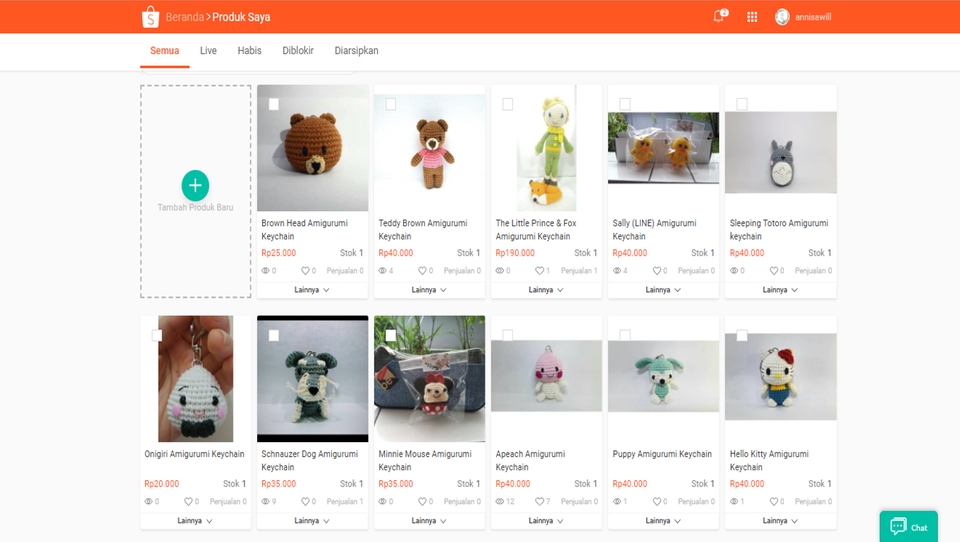960x542 pixels.
Task: Expand Lainnya under Apeach keychain
Action: 546,521
